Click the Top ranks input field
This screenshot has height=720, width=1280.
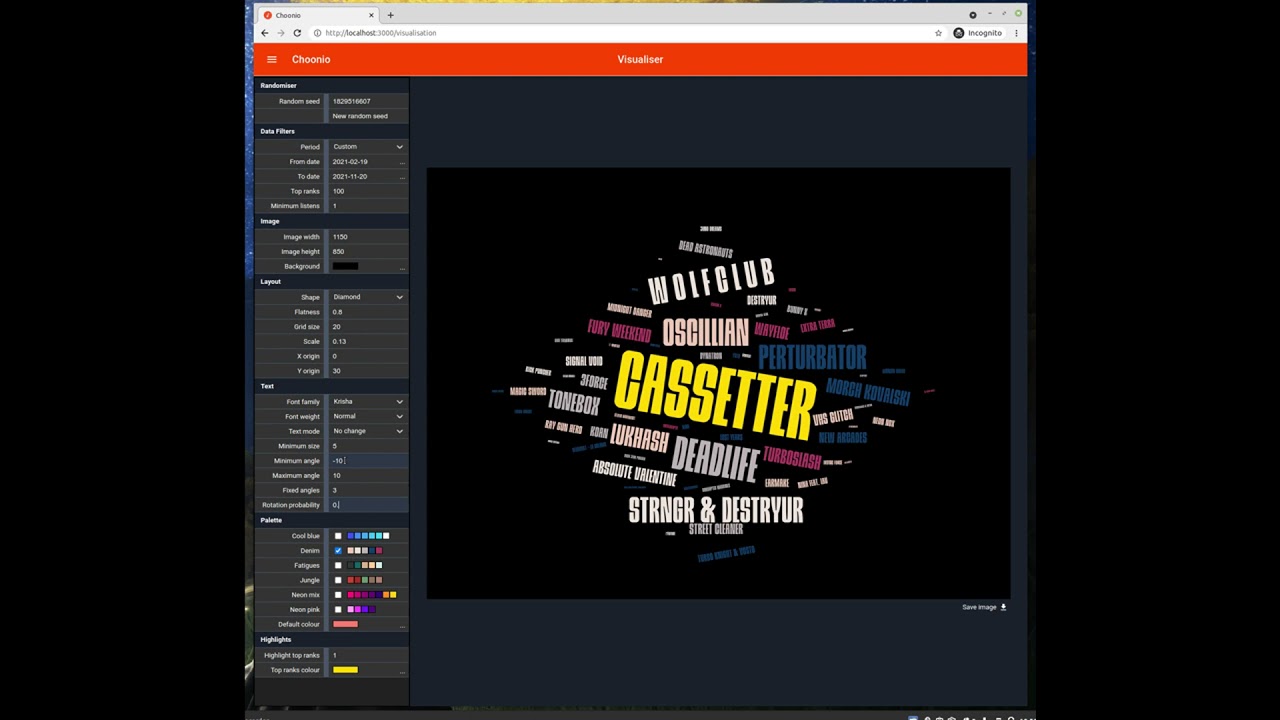[368, 191]
